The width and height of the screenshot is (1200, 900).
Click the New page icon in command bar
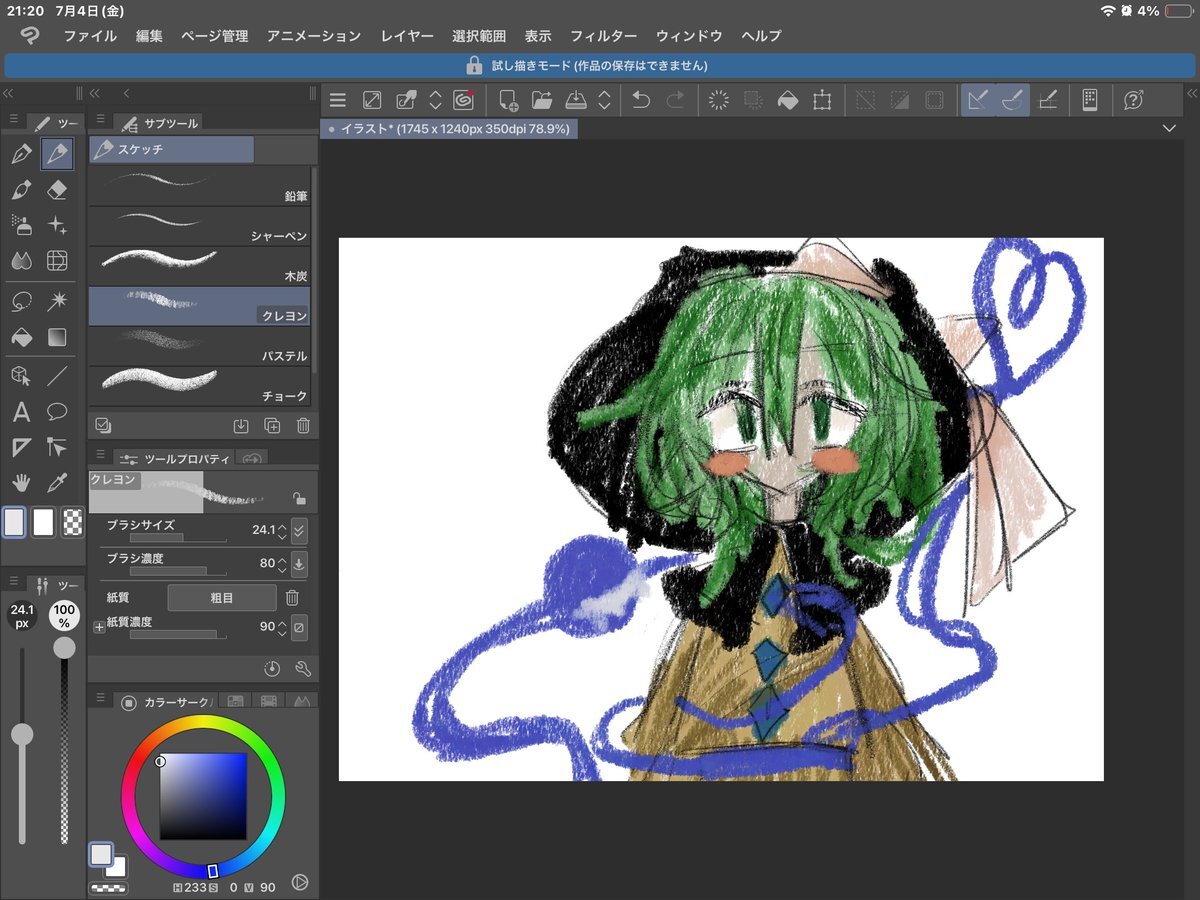coord(509,100)
